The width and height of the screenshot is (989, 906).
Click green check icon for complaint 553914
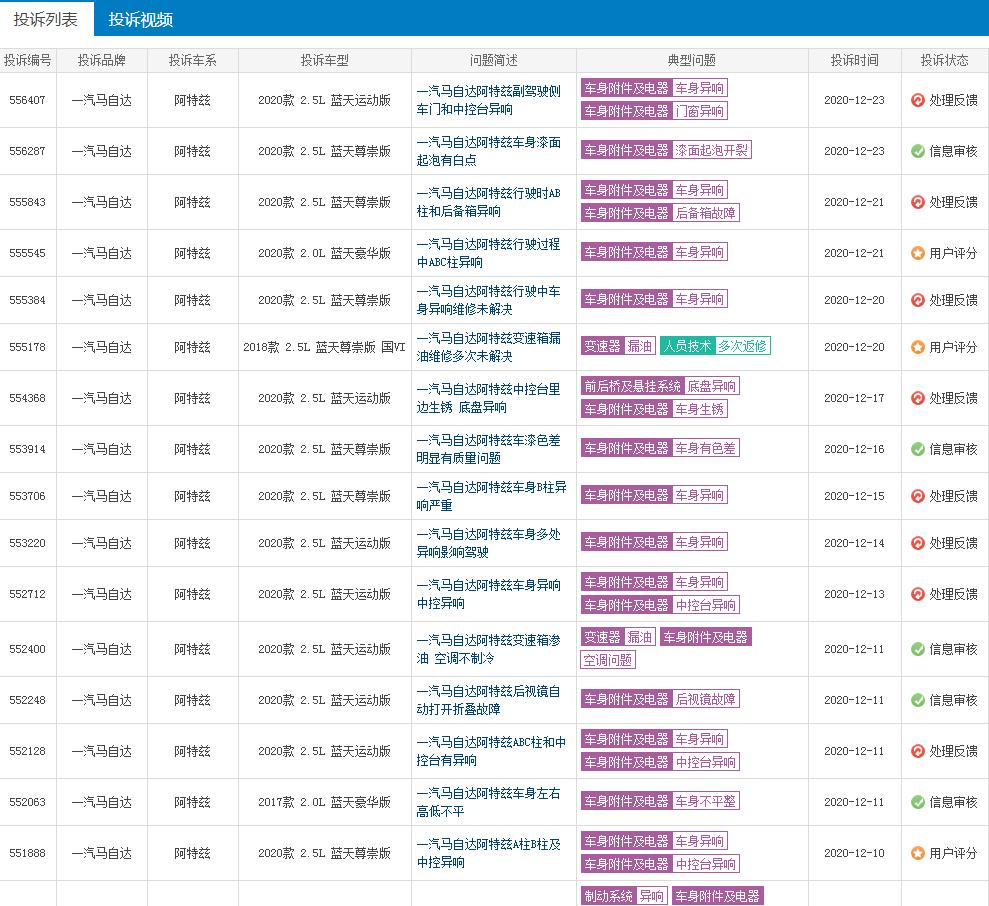point(917,449)
